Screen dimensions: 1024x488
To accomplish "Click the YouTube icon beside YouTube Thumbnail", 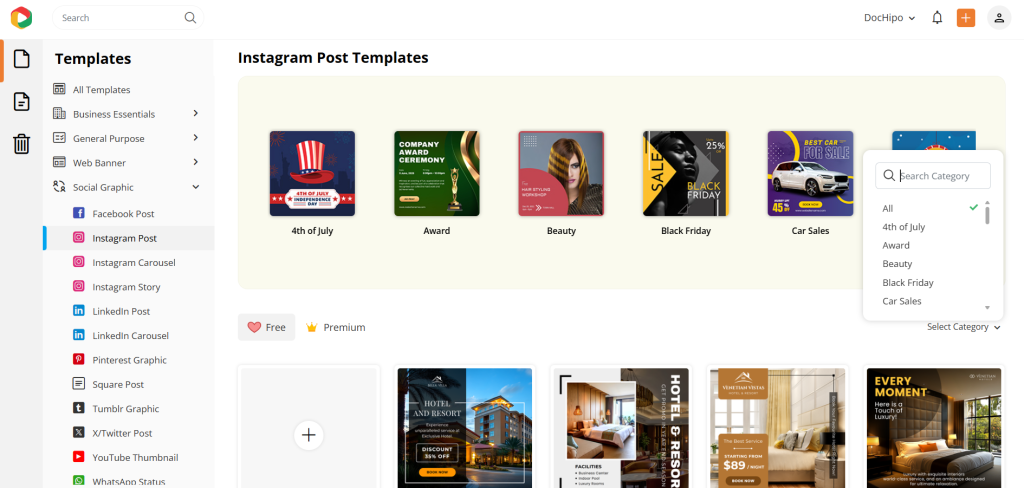I will click(x=78, y=457).
